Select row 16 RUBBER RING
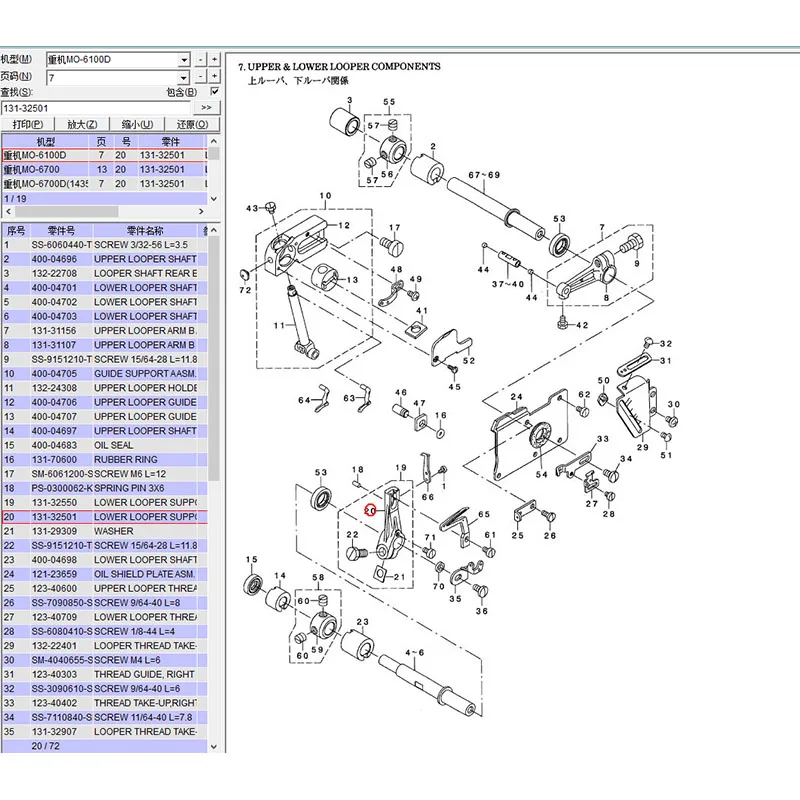The height and width of the screenshot is (800, 800). click(x=104, y=460)
